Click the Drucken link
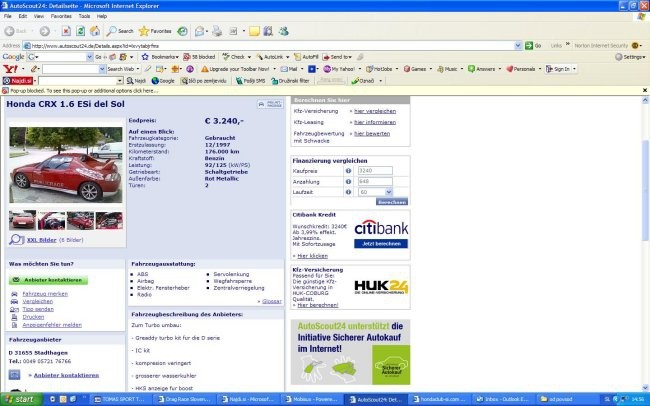The height and width of the screenshot is (406, 650). (33, 317)
